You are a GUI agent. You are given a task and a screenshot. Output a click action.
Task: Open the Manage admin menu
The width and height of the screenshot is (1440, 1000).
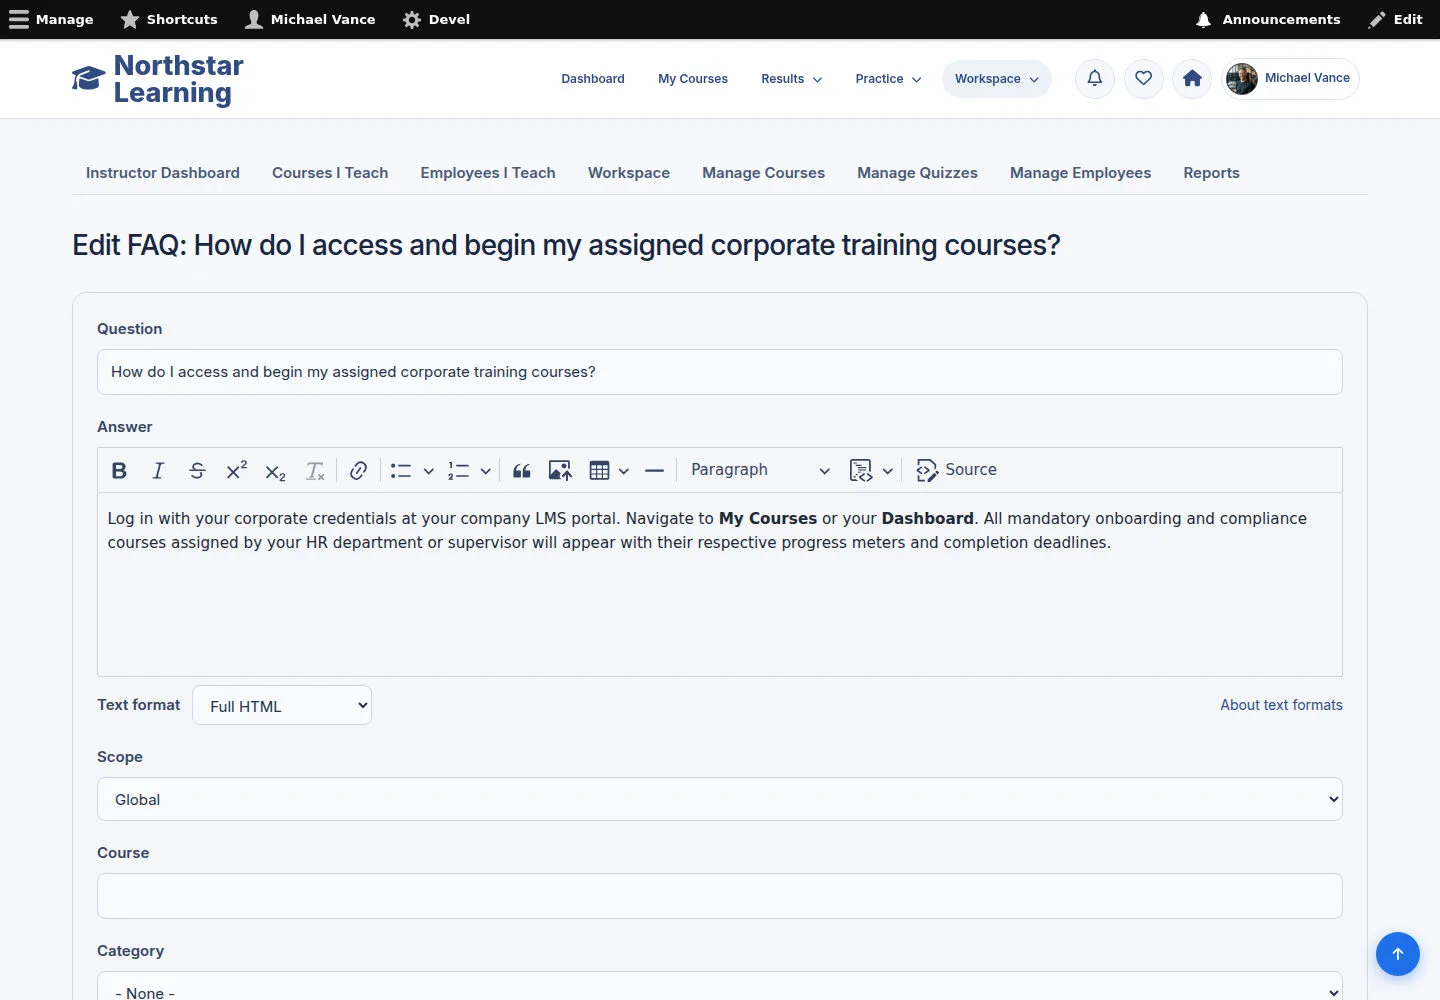[51, 19]
